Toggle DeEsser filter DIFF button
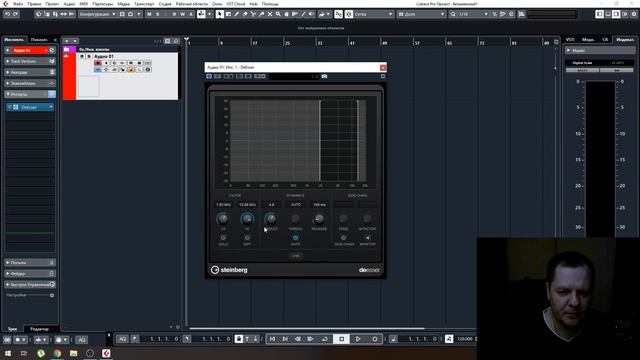Viewport: 640px width, 360px height. (x=247, y=238)
